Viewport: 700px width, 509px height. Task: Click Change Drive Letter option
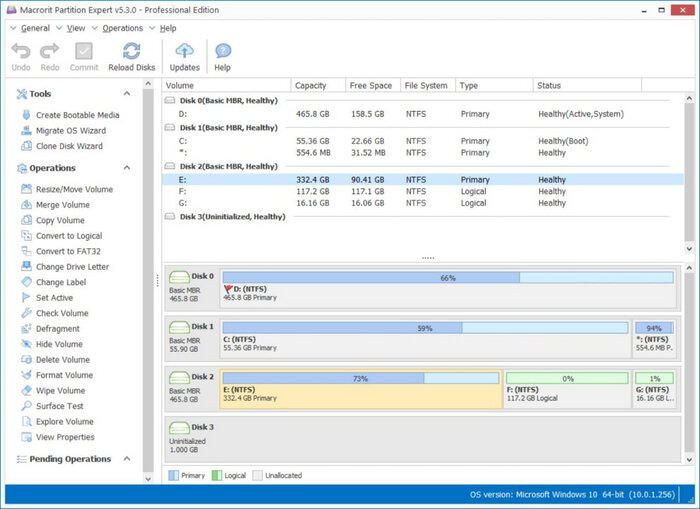click(73, 267)
